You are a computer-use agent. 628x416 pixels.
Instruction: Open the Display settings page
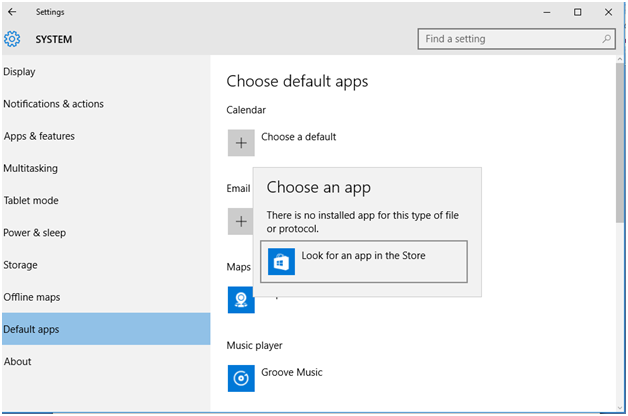click(x=19, y=72)
